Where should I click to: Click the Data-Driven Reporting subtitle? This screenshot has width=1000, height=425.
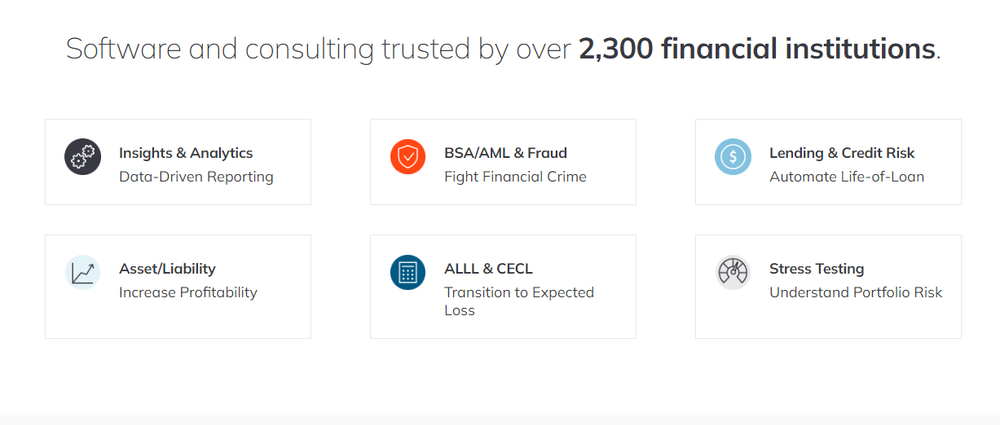[x=196, y=177]
